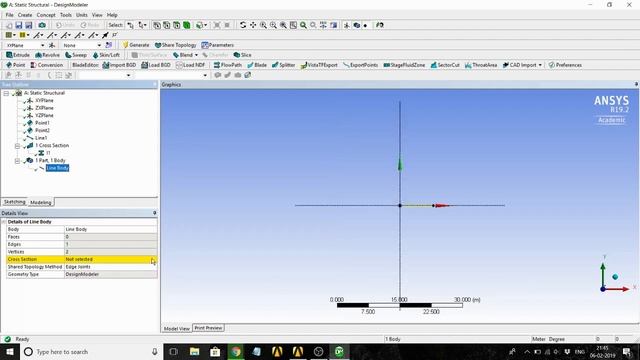Select the Skin/Loft tool
The width and height of the screenshot is (640, 360).
[x=106, y=55]
